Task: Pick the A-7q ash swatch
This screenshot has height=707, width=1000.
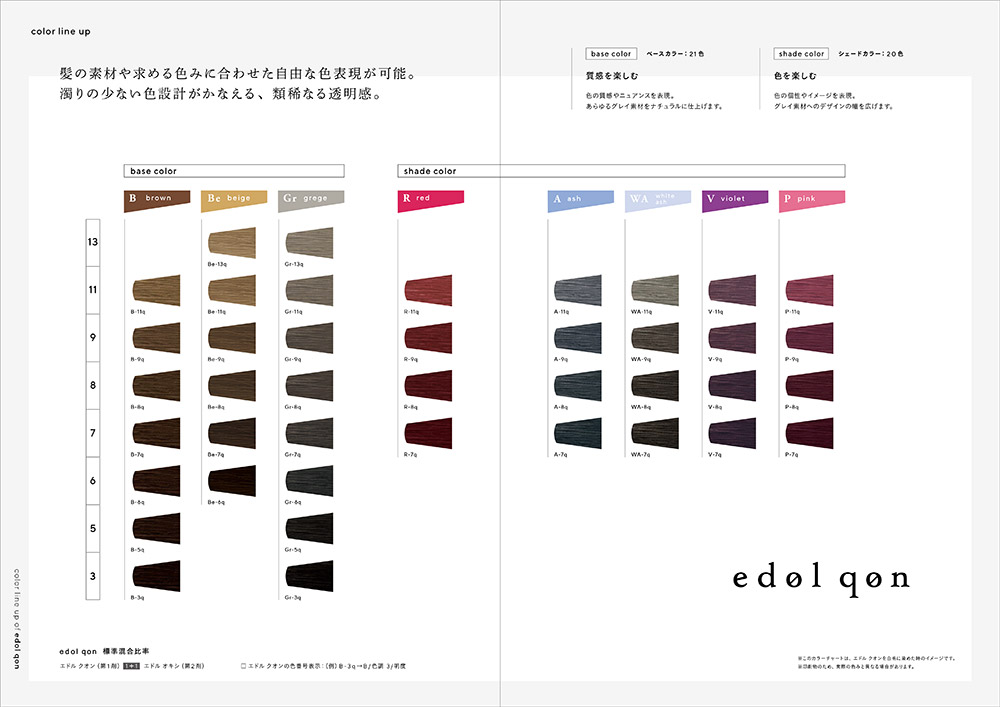Action: 578,434
